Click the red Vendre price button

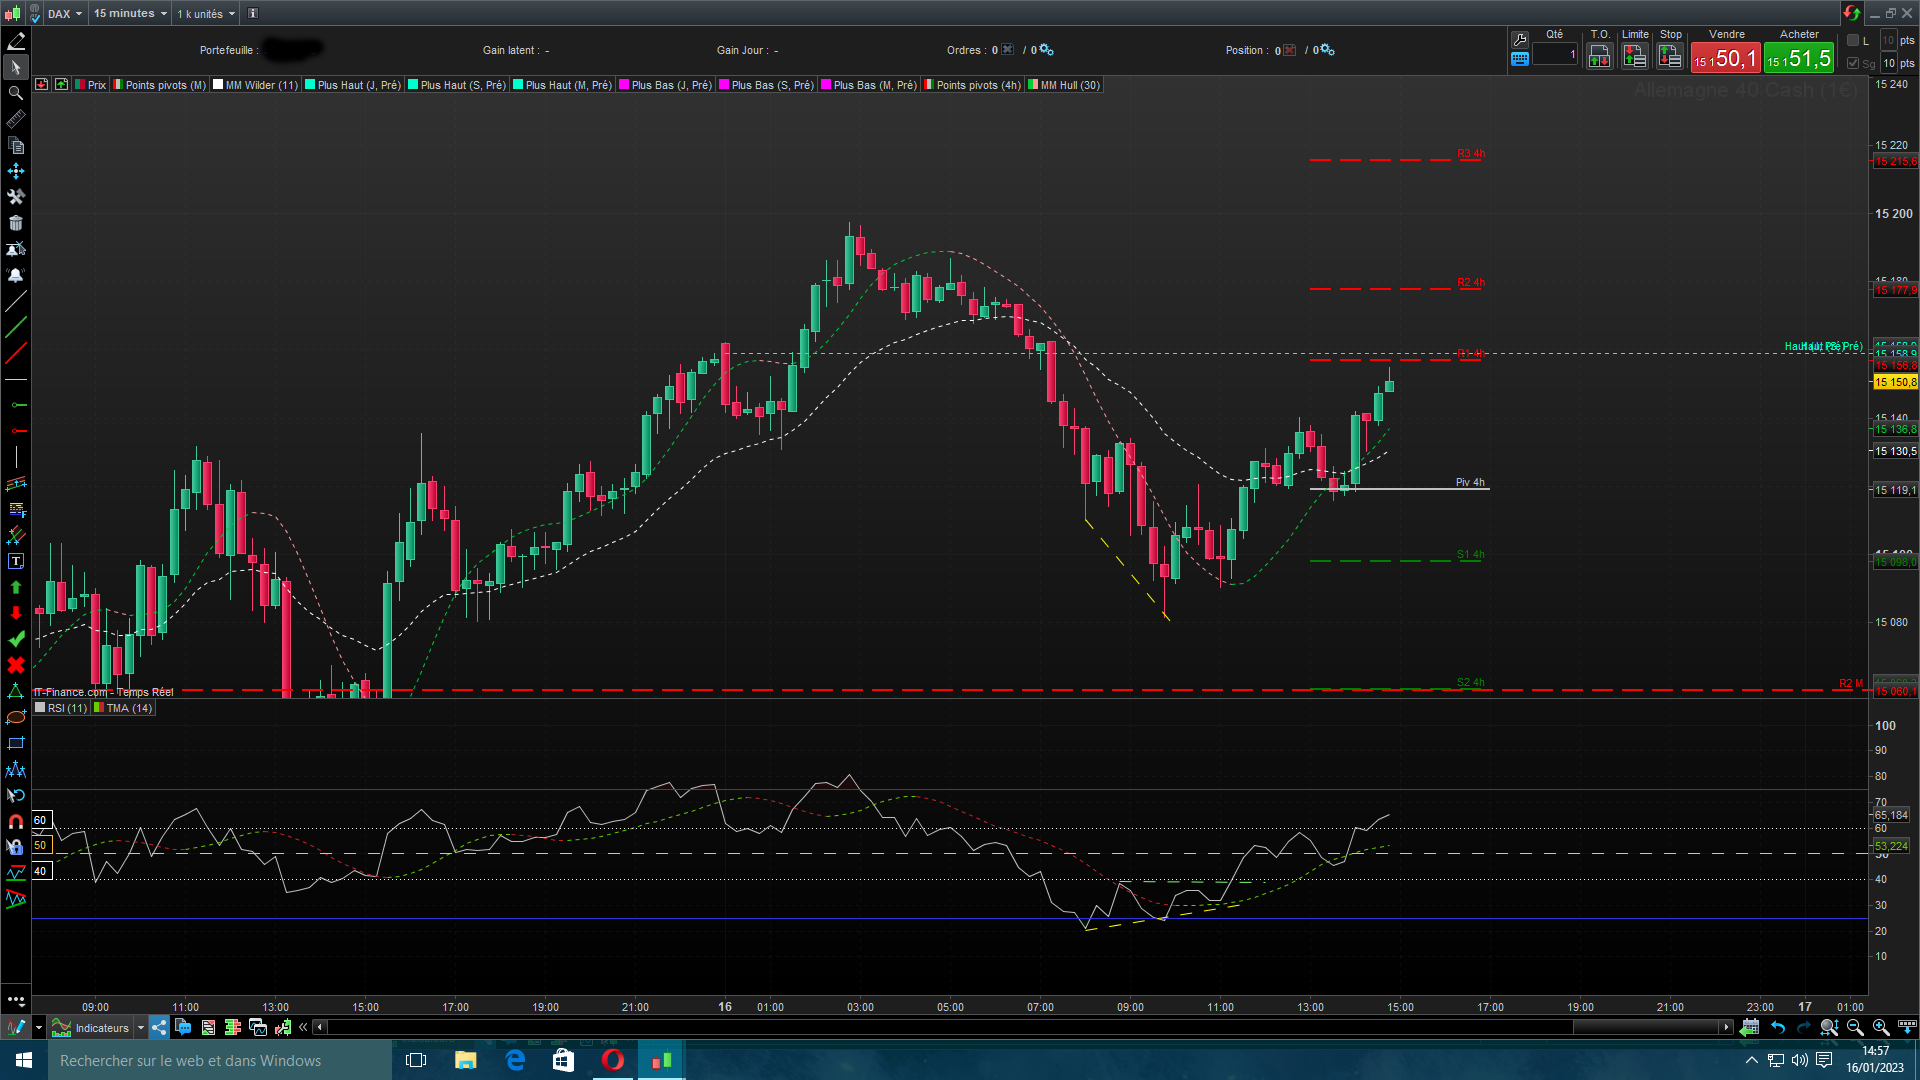click(x=1726, y=59)
